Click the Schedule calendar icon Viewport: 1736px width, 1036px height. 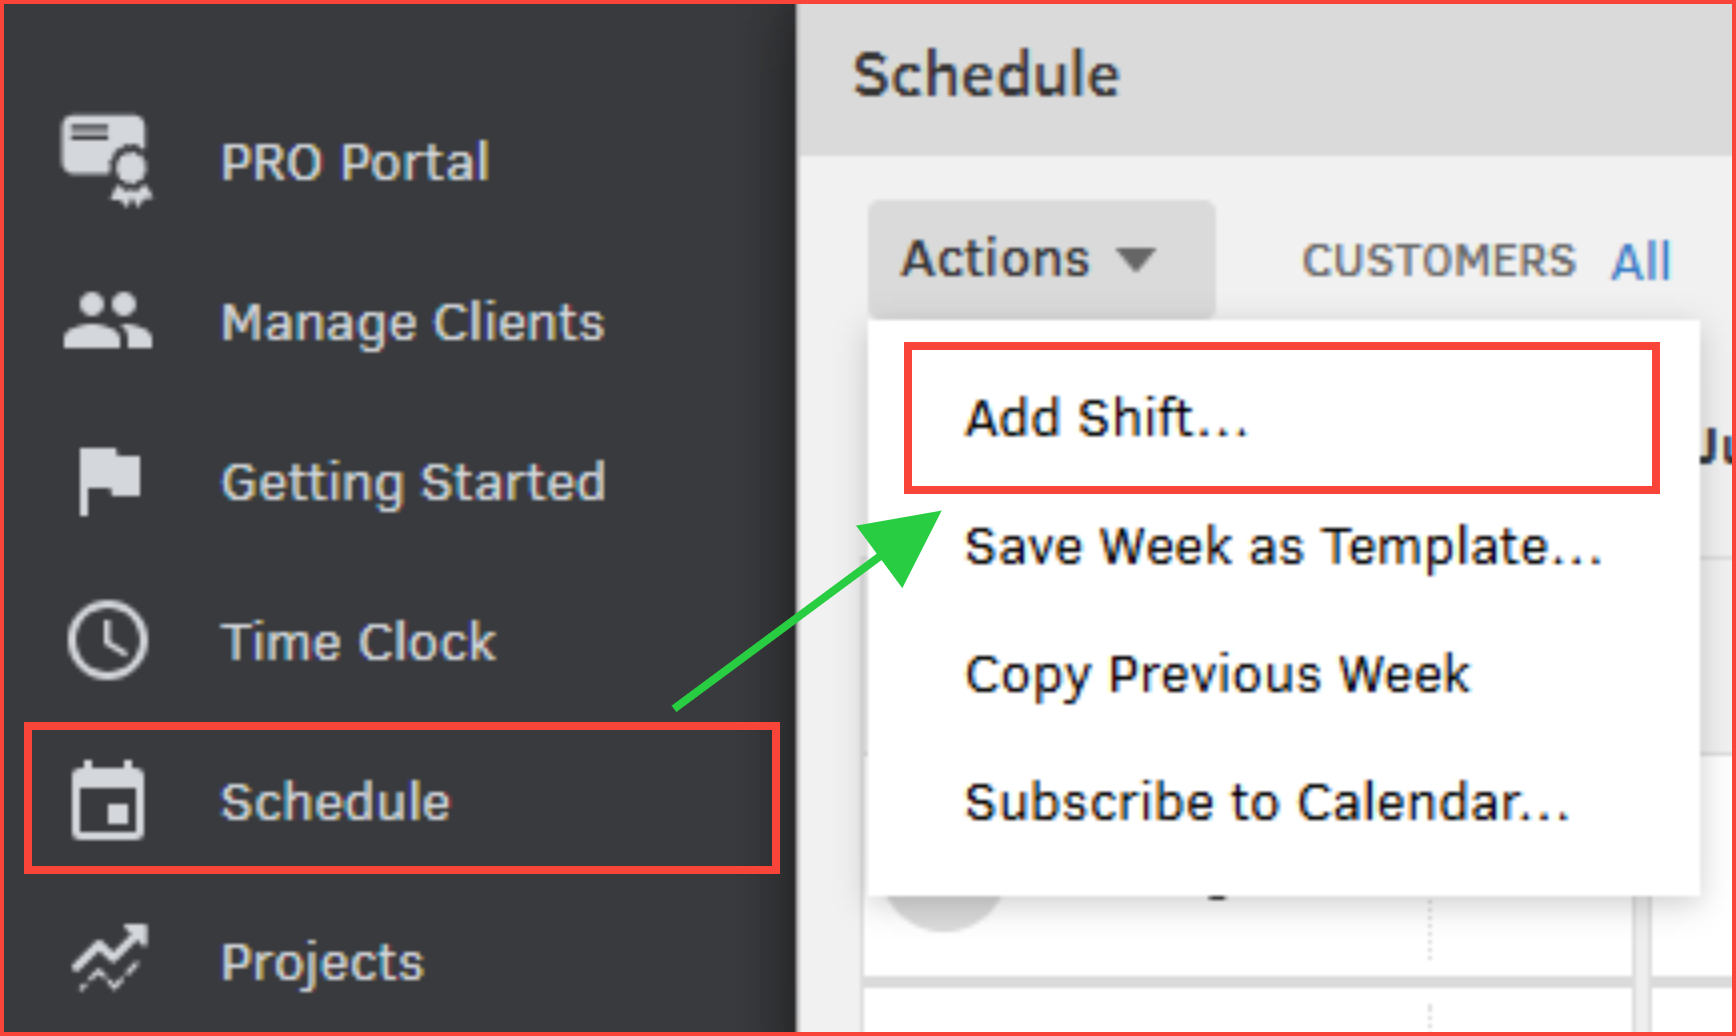(x=107, y=801)
